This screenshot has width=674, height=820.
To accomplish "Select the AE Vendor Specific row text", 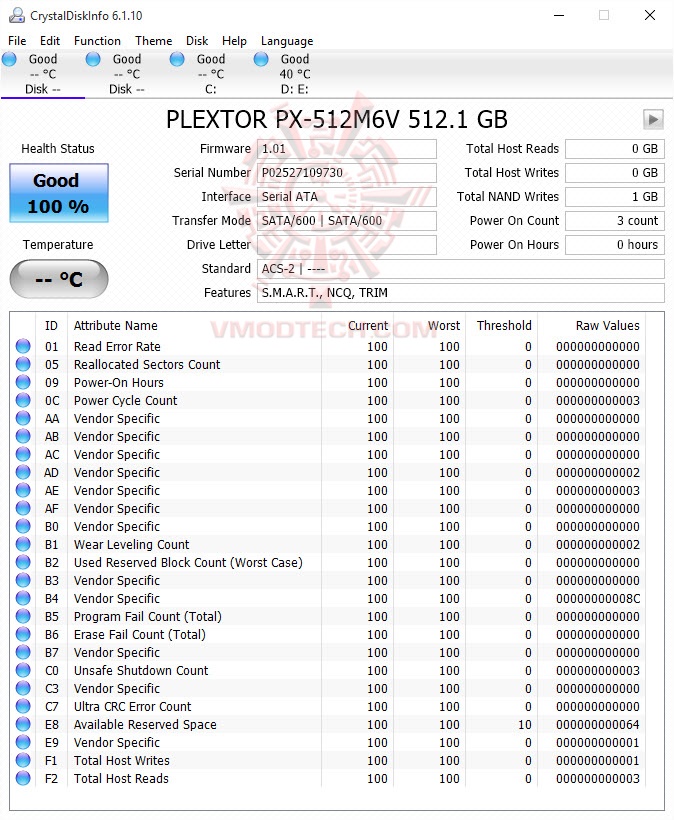I will tap(117, 491).
